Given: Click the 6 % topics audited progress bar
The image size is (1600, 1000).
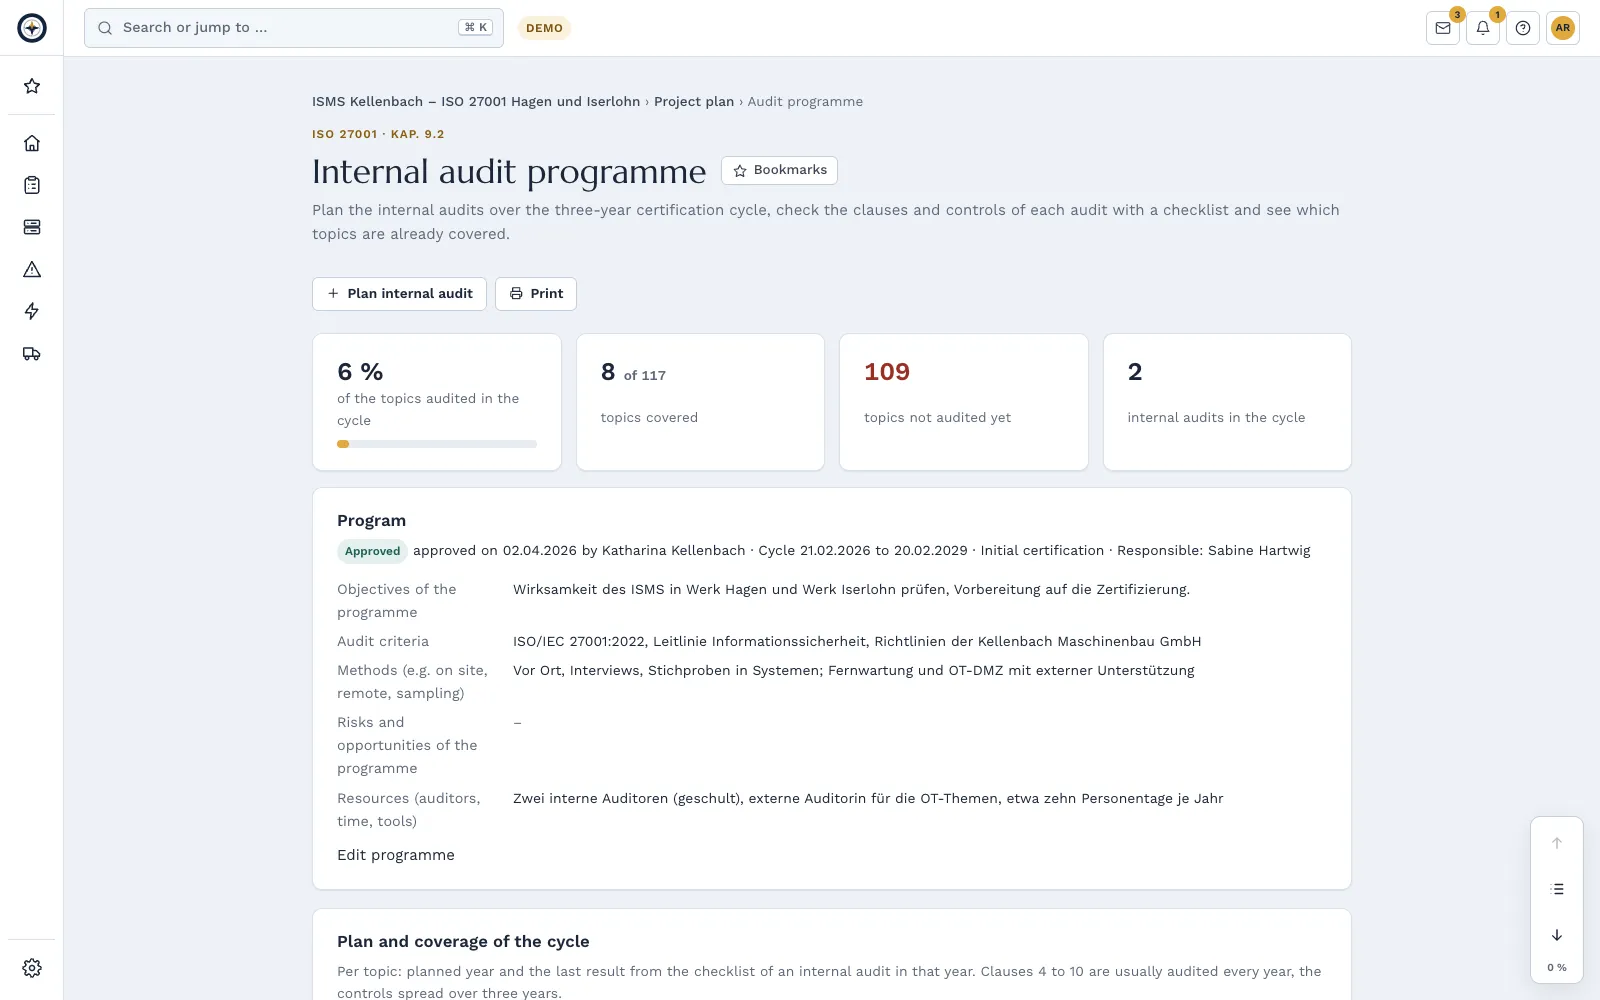Looking at the screenshot, I should coord(437,444).
